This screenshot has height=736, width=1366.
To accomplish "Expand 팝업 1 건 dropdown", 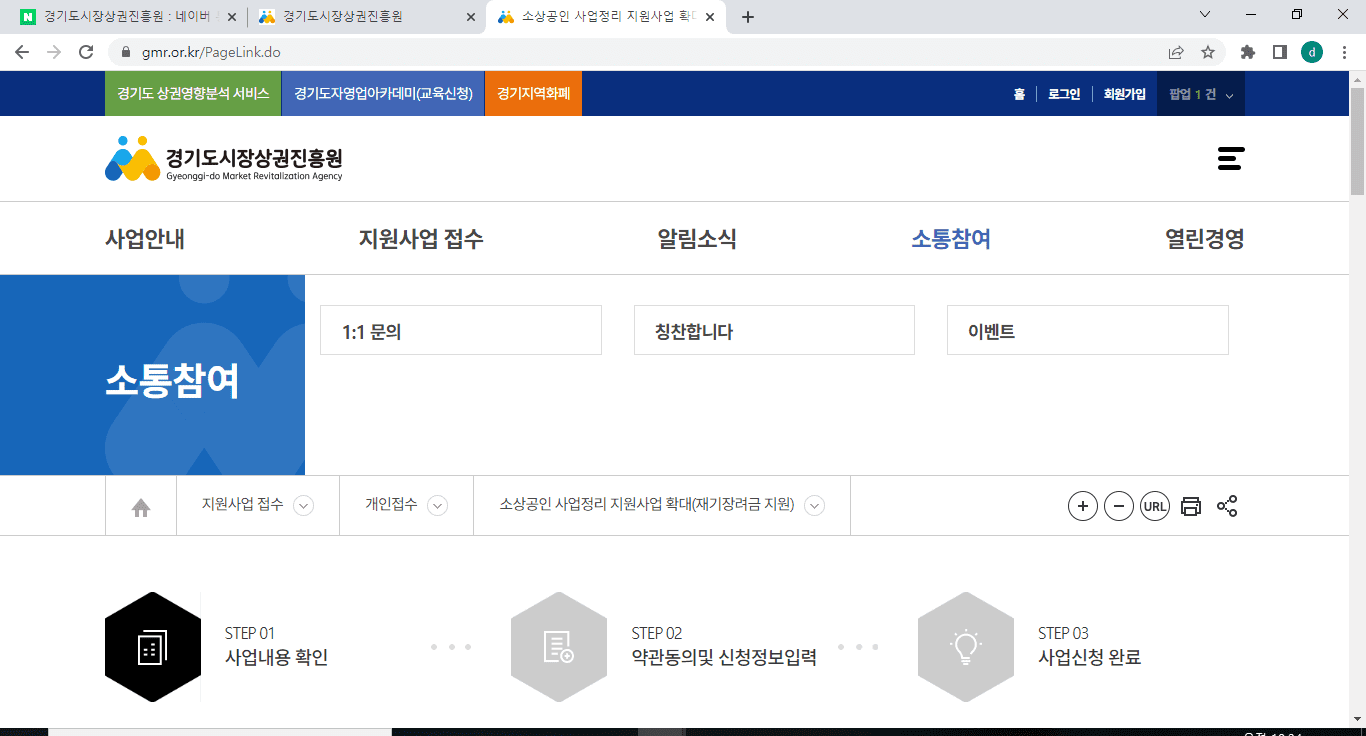I will (x=1201, y=94).
